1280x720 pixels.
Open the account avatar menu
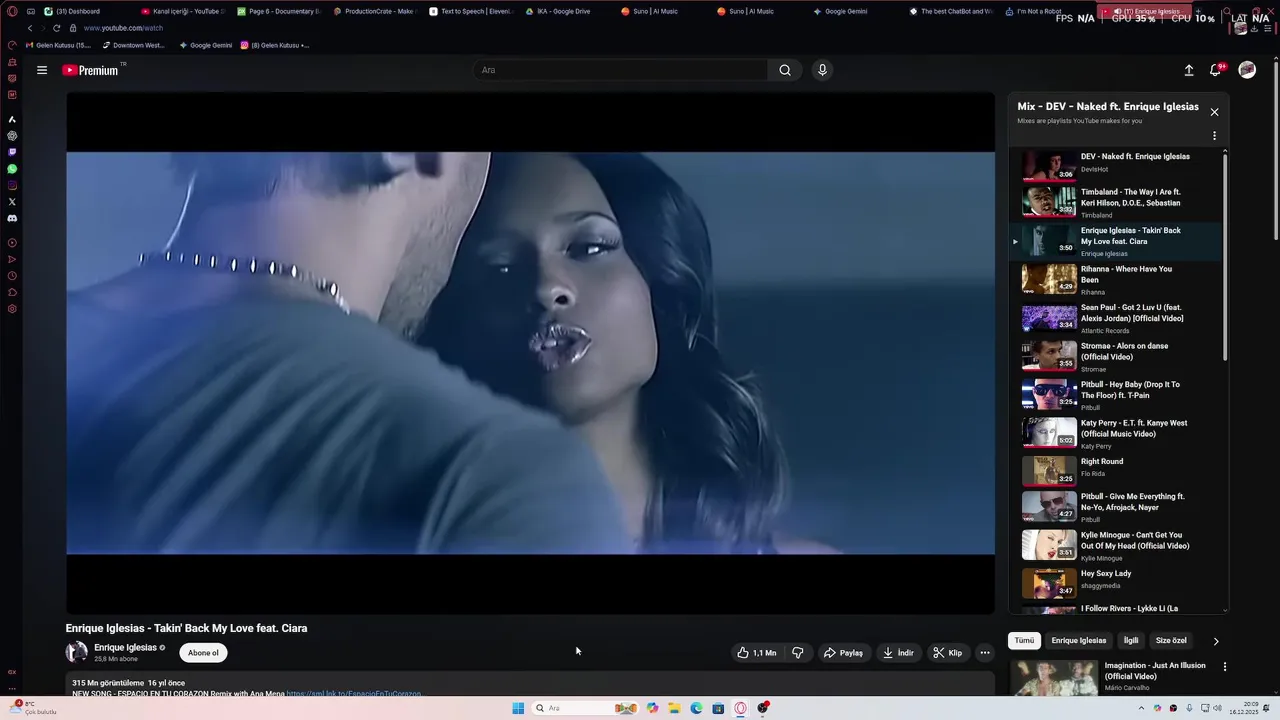[1247, 69]
